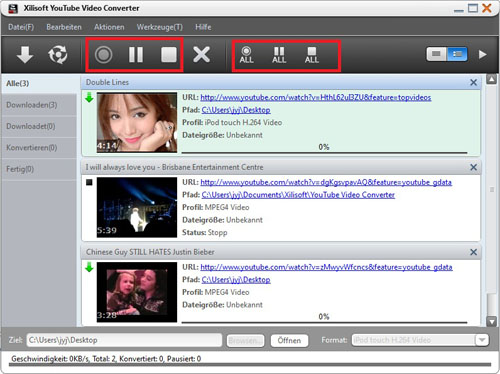Screen dimensions: 500x374
Task: Click the Öffnen button
Action: pyautogui.click(x=289, y=341)
